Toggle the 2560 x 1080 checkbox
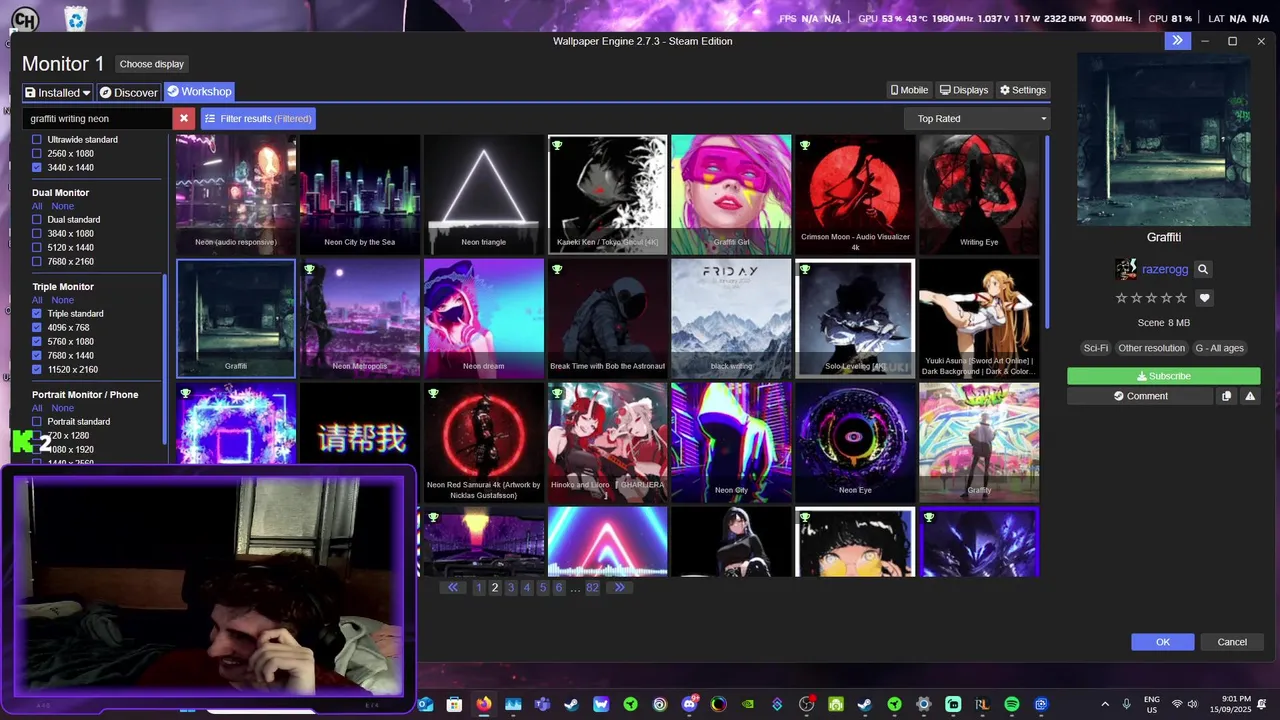 [37, 154]
